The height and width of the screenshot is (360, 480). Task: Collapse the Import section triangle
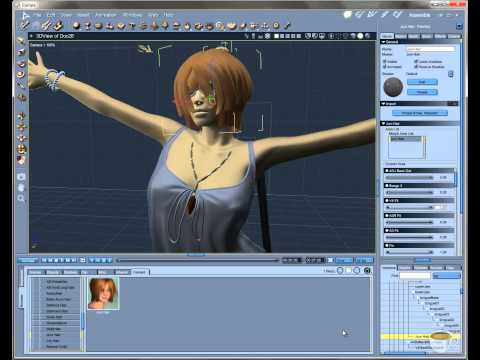[x=383, y=104]
